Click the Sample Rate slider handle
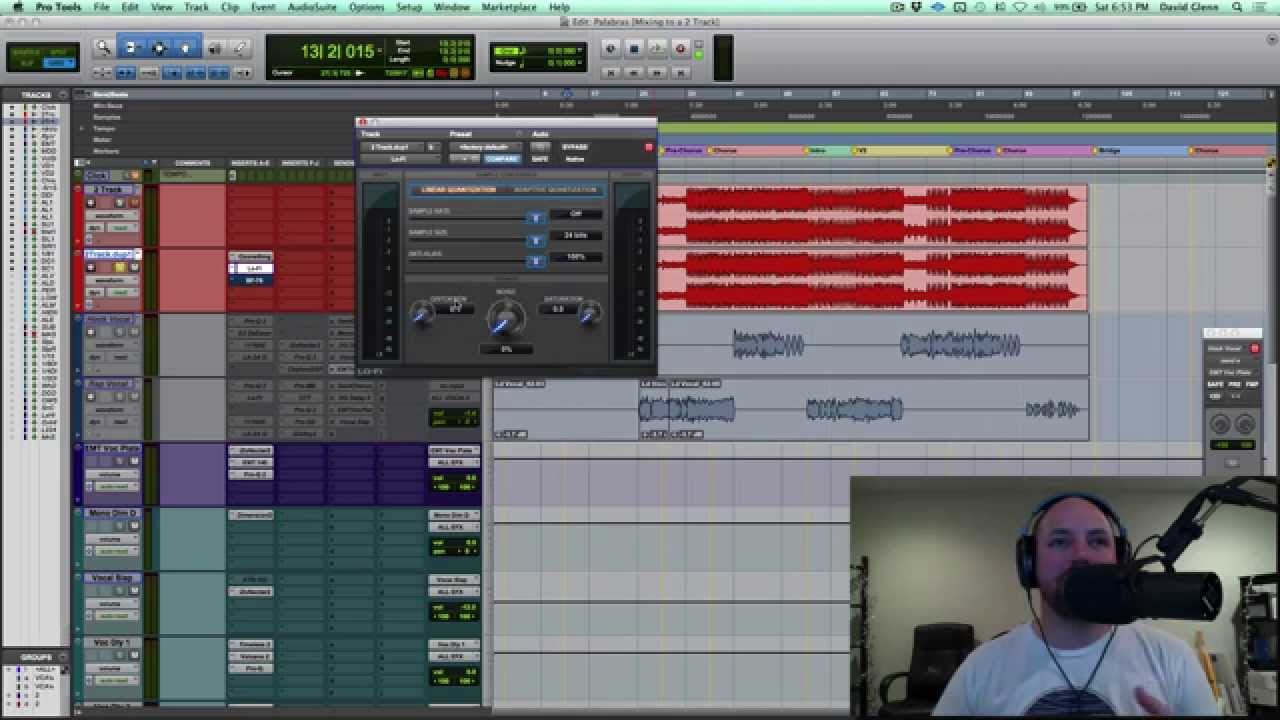The image size is (1280, 720). coord(536,218)
